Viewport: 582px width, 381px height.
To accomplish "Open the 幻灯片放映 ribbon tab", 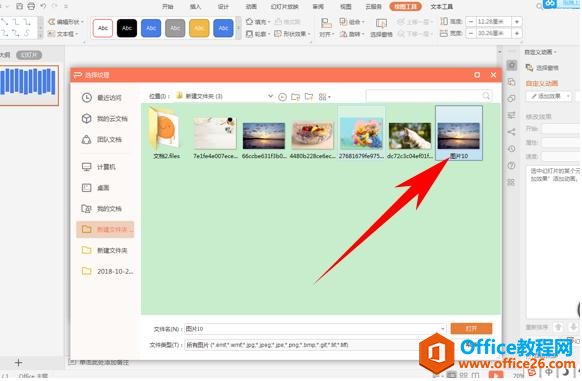I will pyautogui.click(x=285, y=6).
